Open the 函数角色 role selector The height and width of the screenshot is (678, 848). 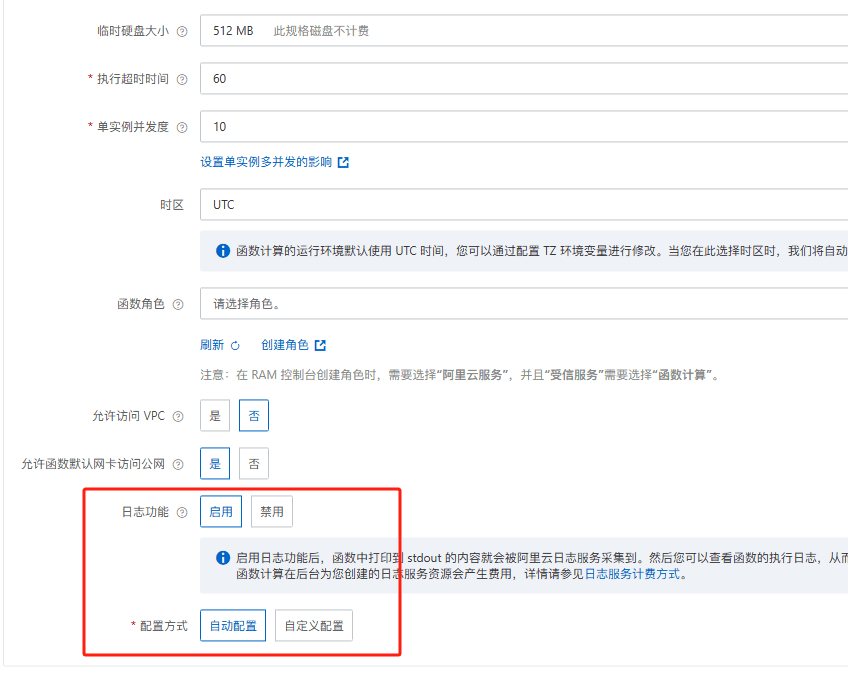pos(524,303)
